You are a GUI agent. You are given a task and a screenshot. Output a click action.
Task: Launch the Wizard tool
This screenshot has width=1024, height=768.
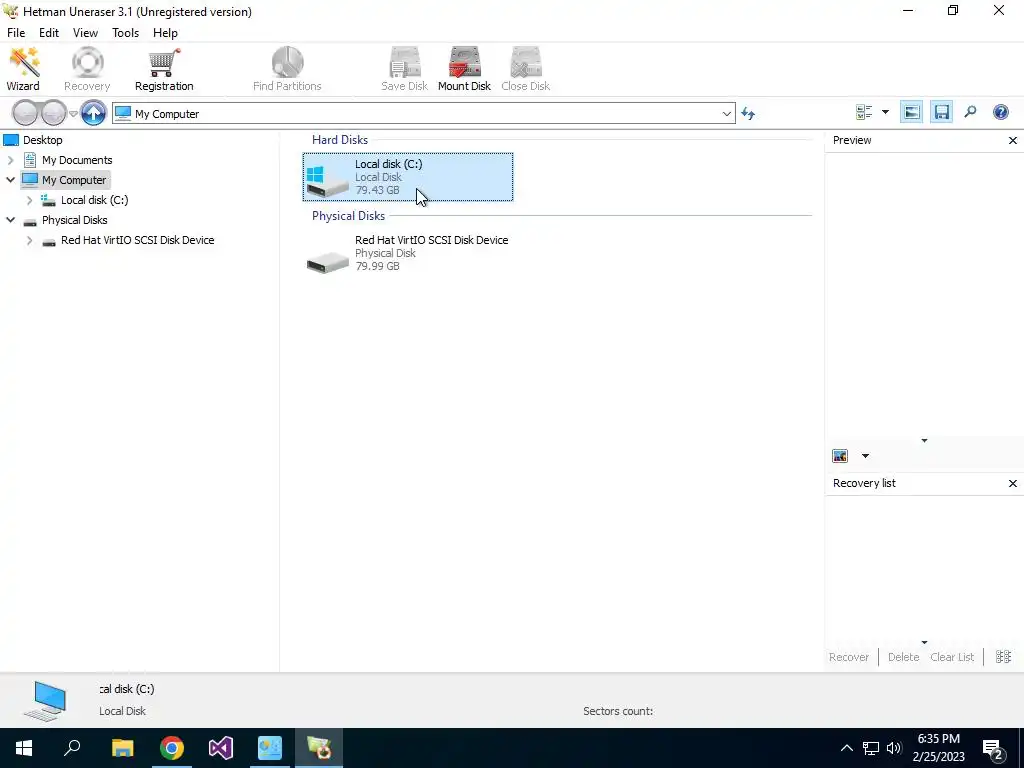coord(23,69)
